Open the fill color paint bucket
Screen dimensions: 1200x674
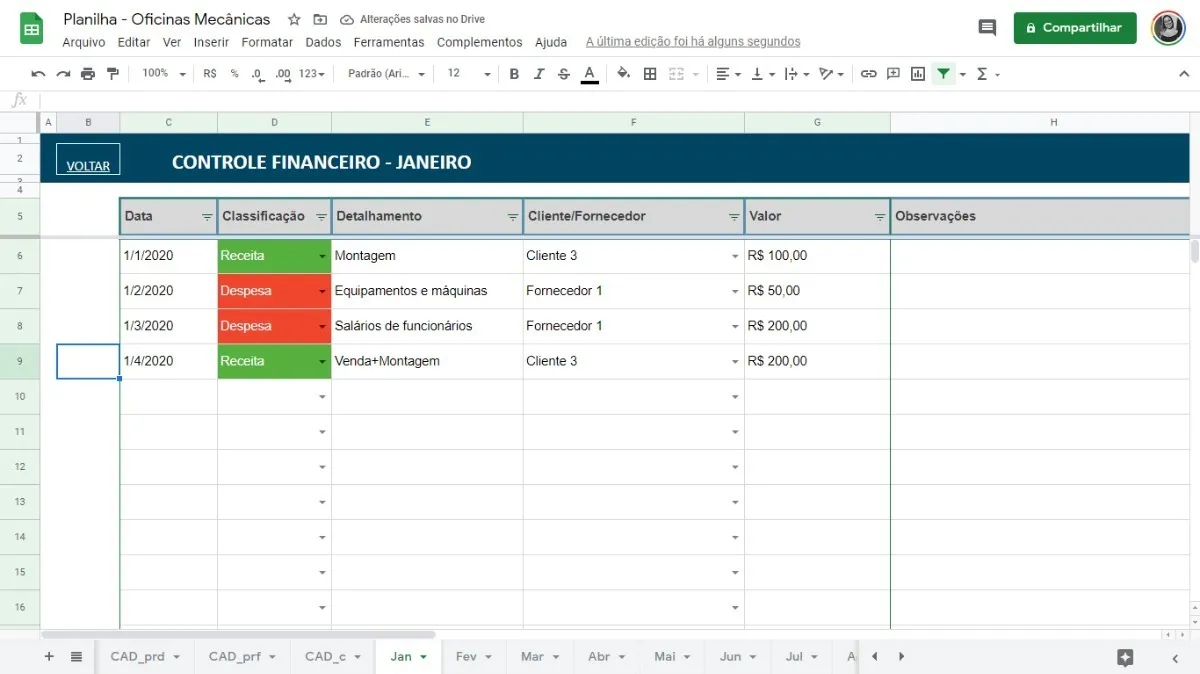pos(623,74)
